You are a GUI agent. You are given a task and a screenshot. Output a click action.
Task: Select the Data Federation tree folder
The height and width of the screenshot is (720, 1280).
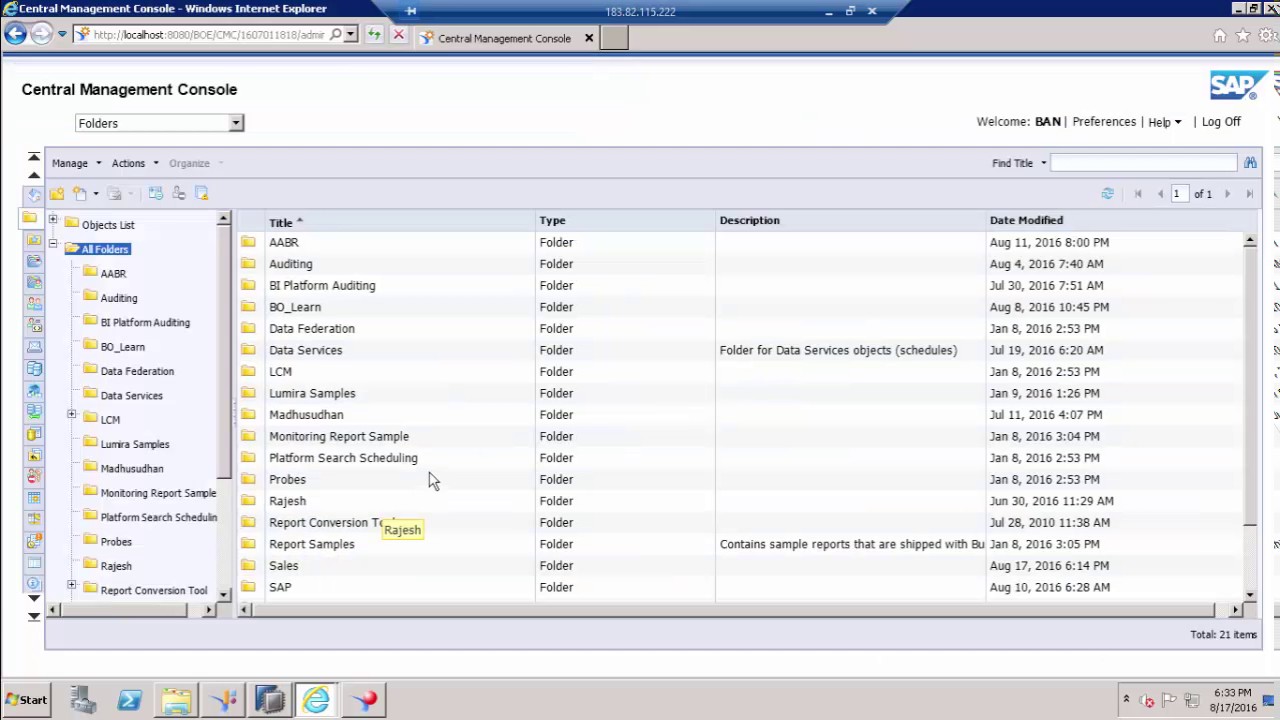[x=137, y=371]
